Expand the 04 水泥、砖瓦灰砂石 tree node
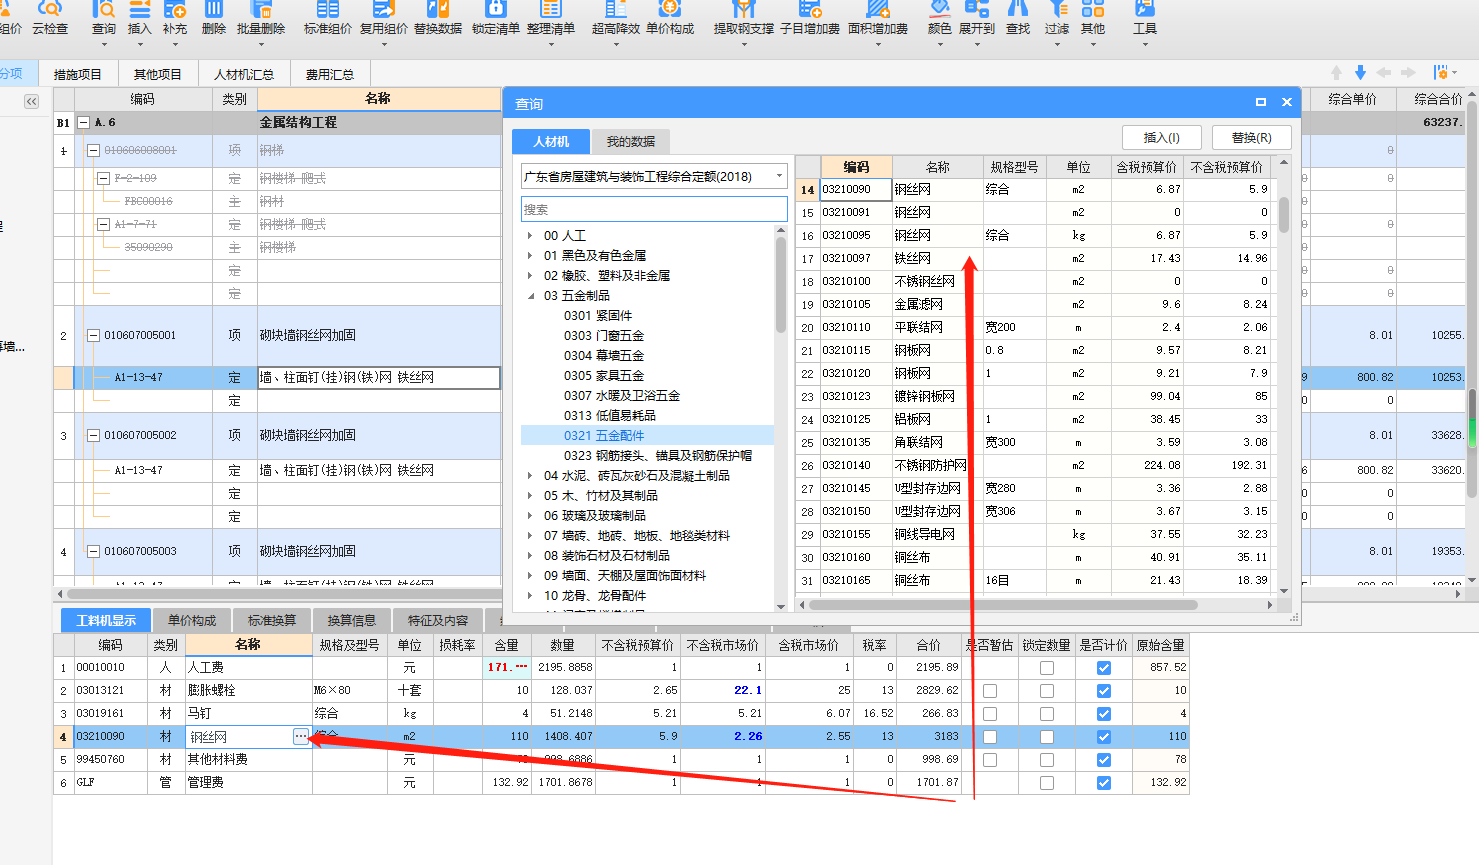 pyautogui.click(x=530, y=476)
